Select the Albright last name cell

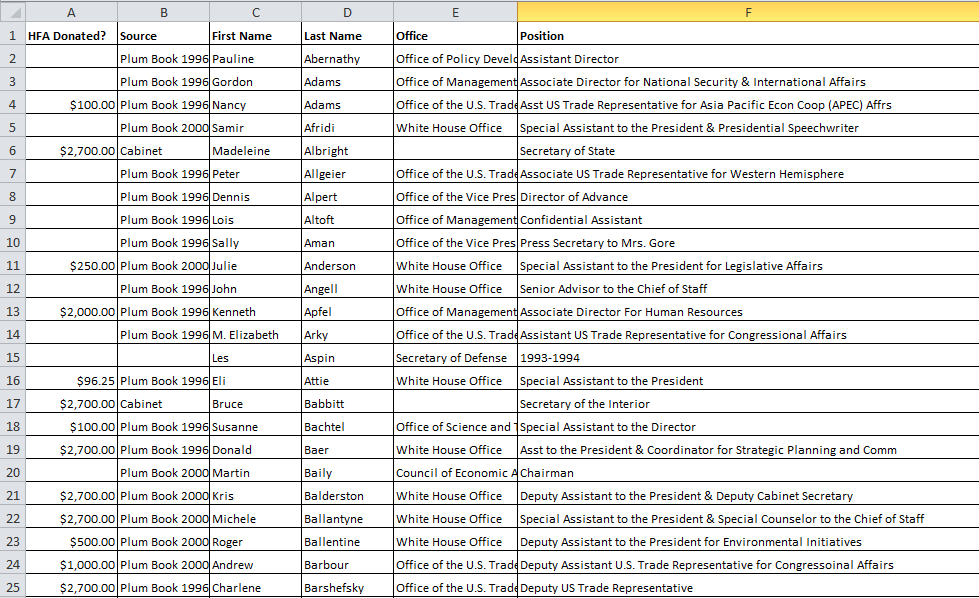click(x=347, y=150)
